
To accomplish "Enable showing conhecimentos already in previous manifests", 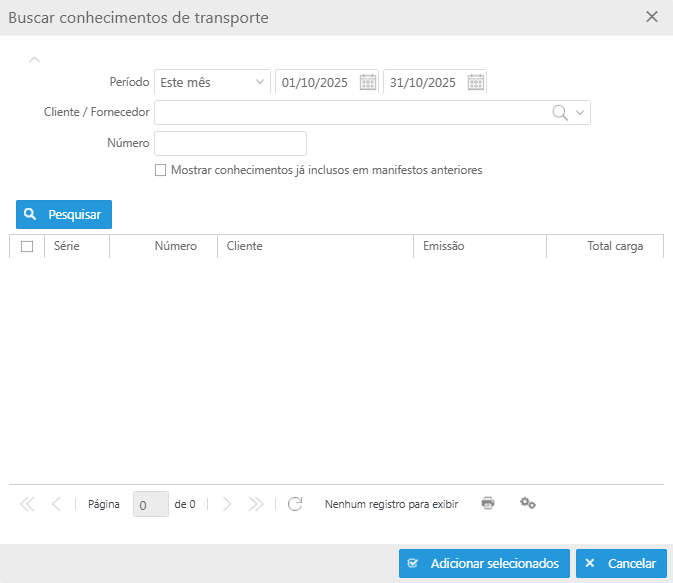I will click(x=160, y=171).
